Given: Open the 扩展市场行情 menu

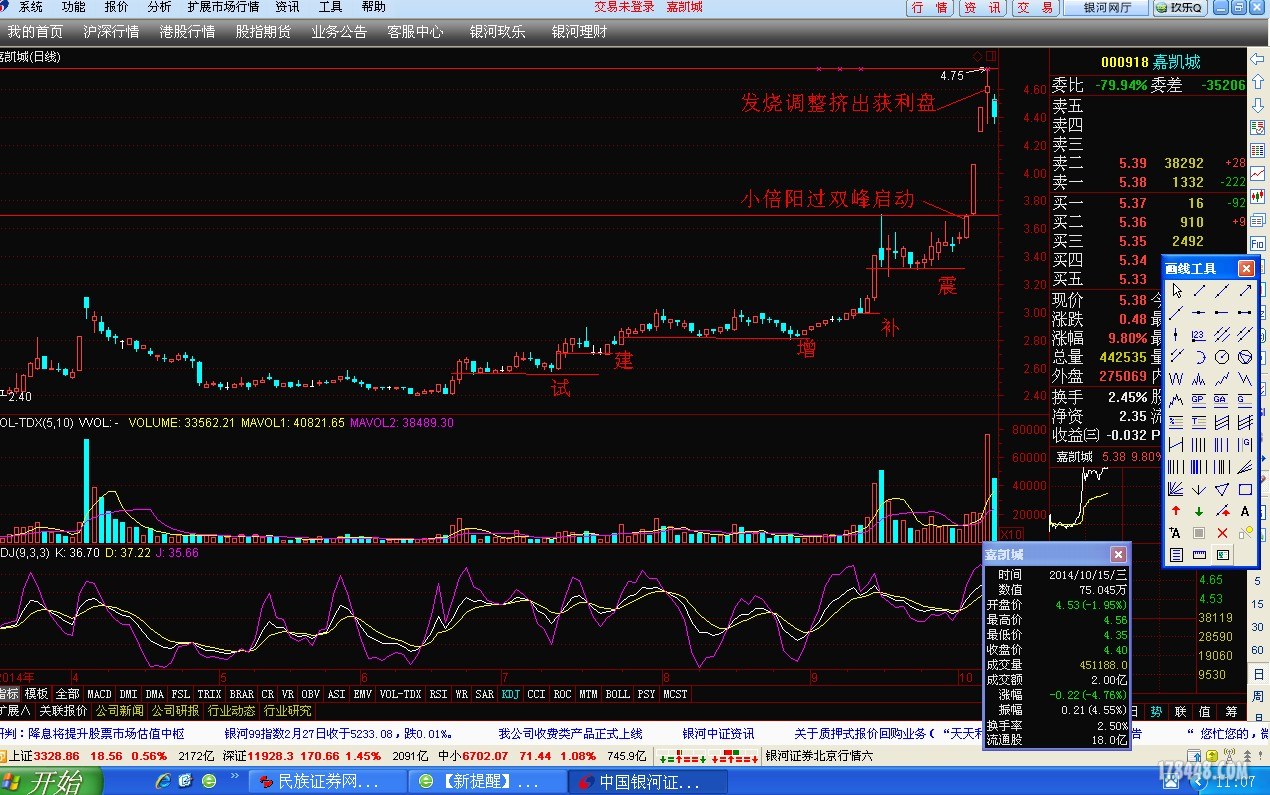Looking at the screenshot, I should (223, 7).
